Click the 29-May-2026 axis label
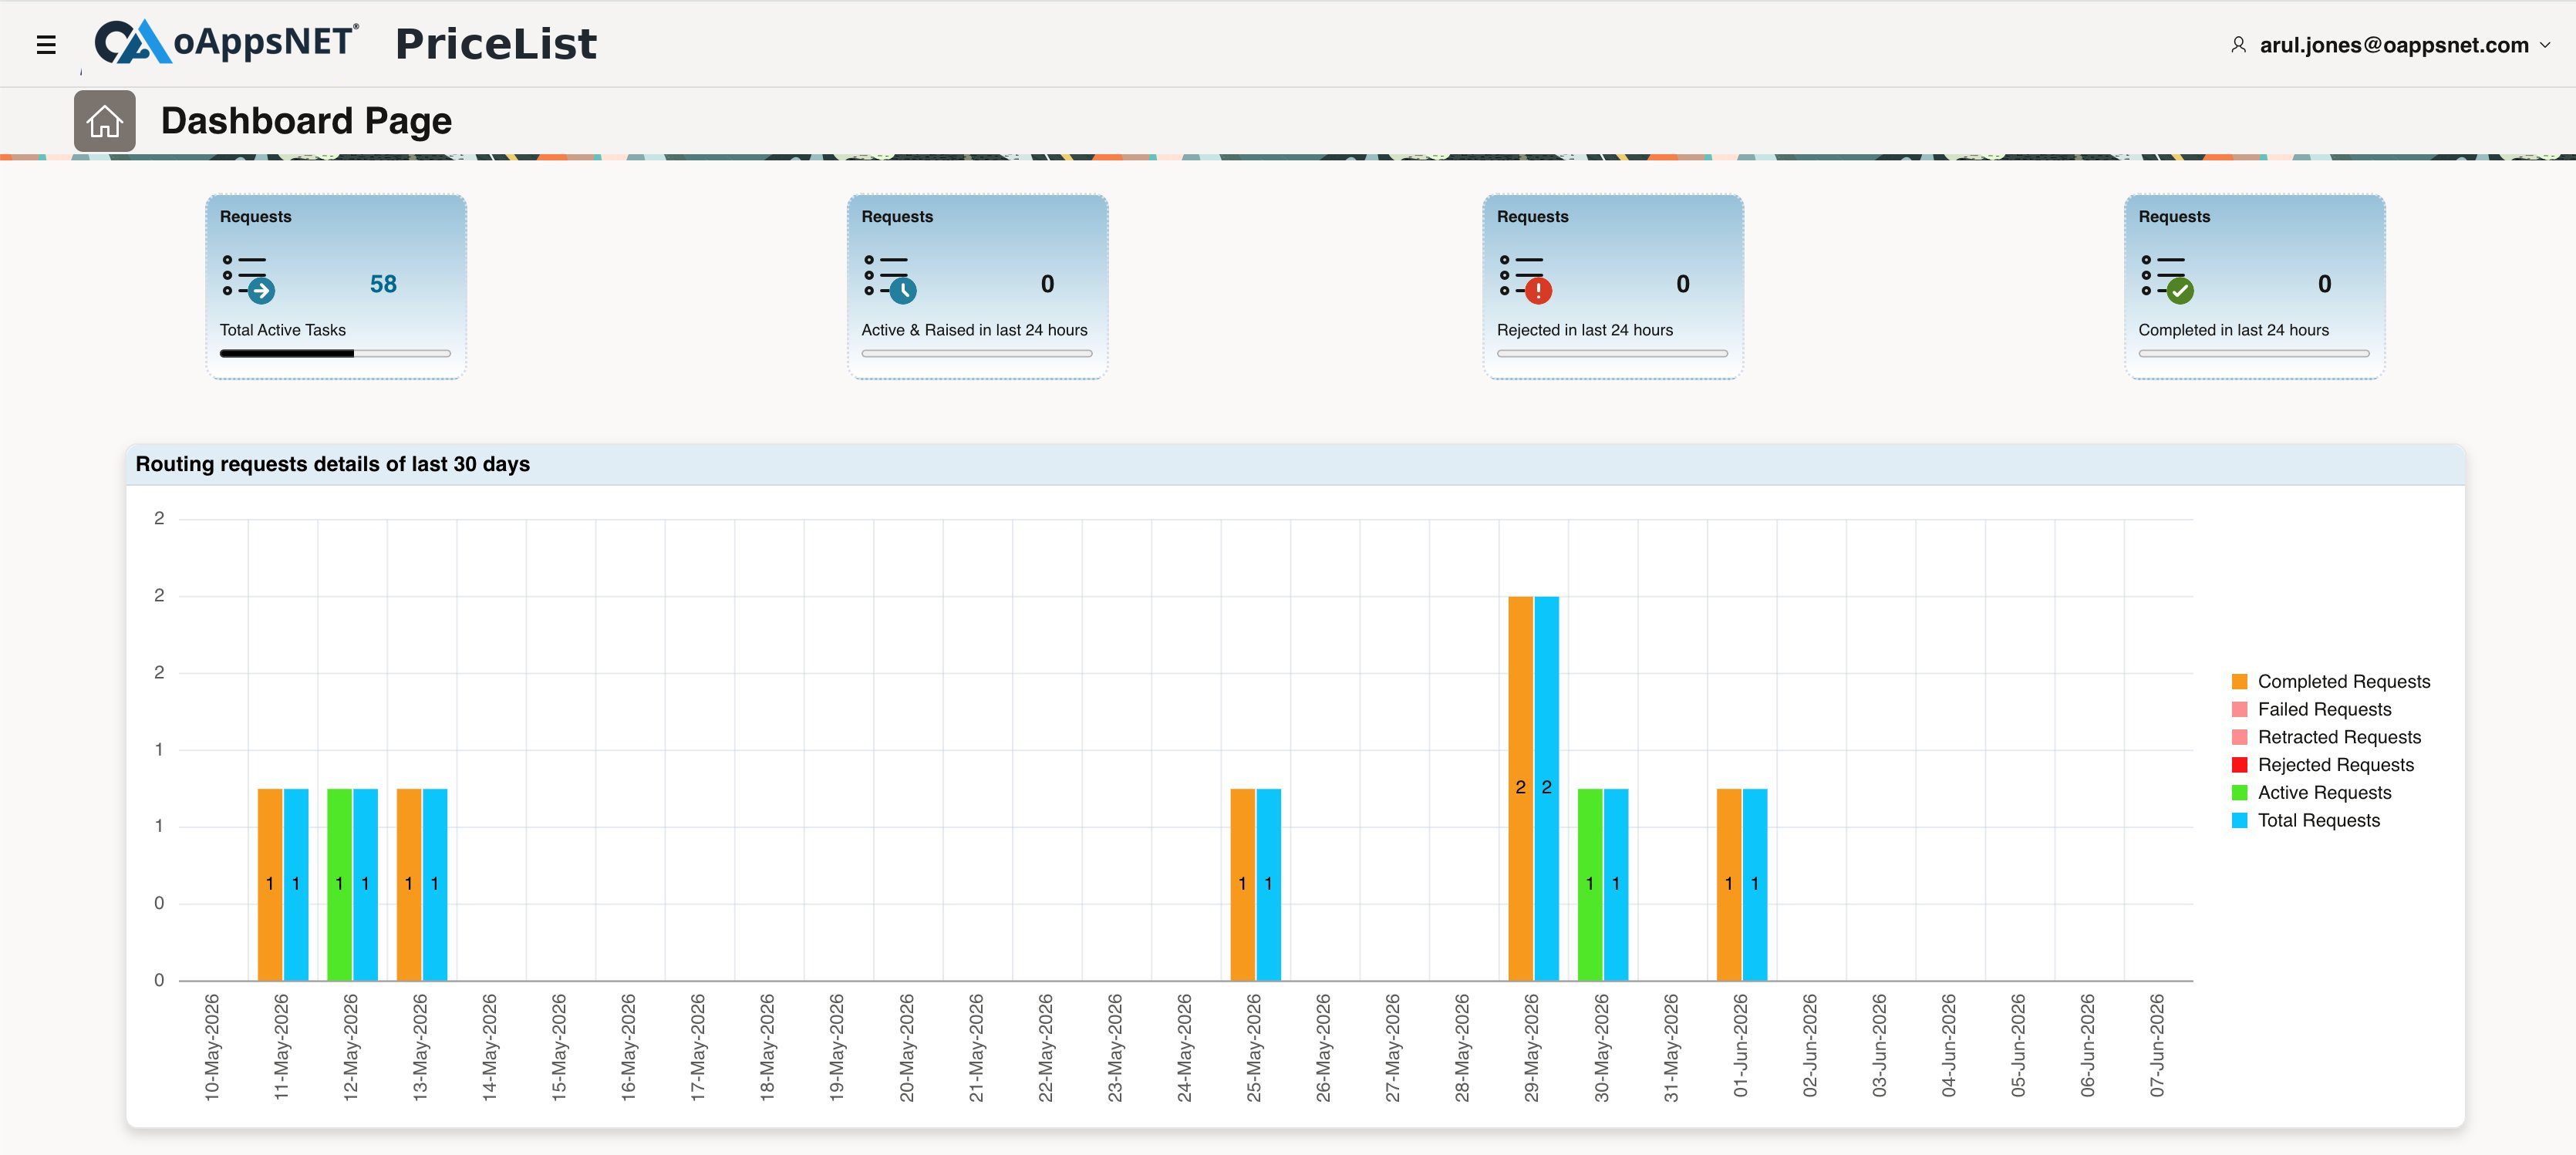Image resolution: width=2576 pixels, height=1155 pixels. tap(1532, 1048)
